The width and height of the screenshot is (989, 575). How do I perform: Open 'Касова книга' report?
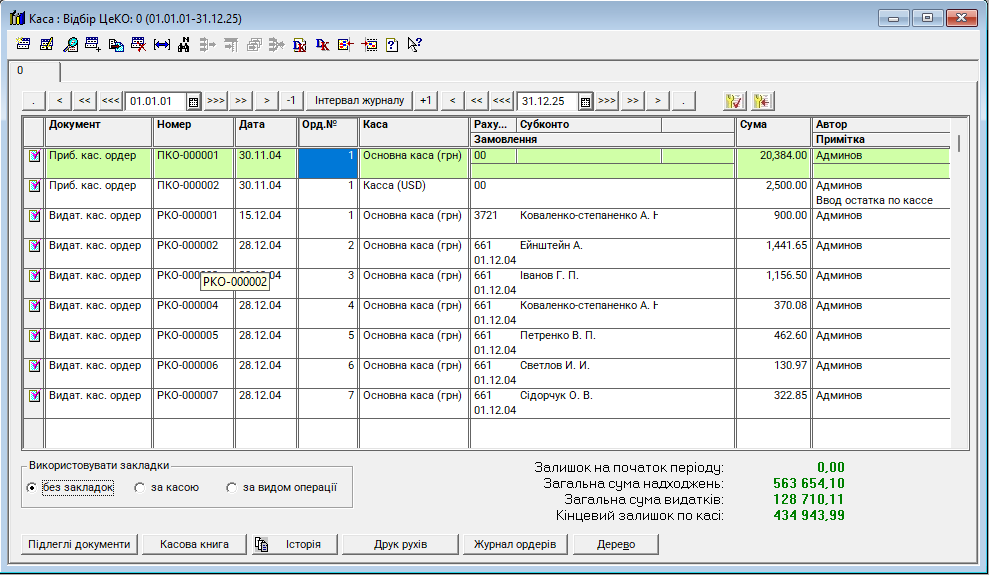pyautogui.click(x=194, y=544)
